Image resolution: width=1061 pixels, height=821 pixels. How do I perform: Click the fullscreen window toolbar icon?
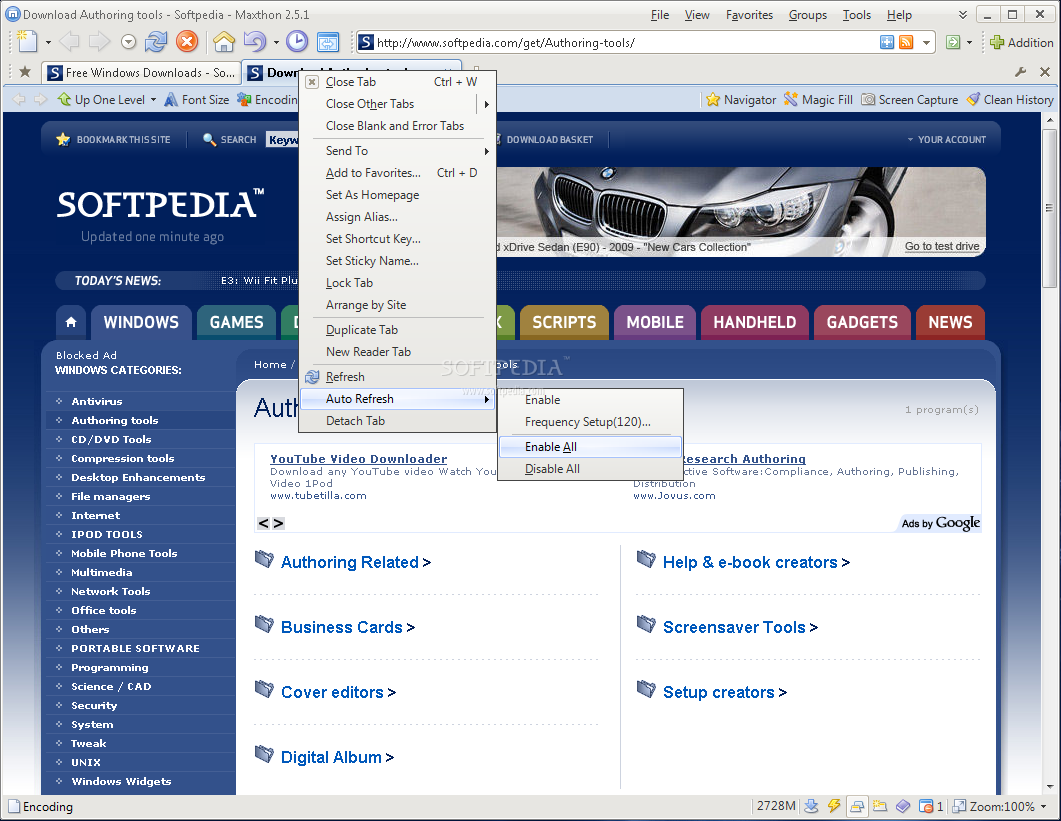click(328, 42)
